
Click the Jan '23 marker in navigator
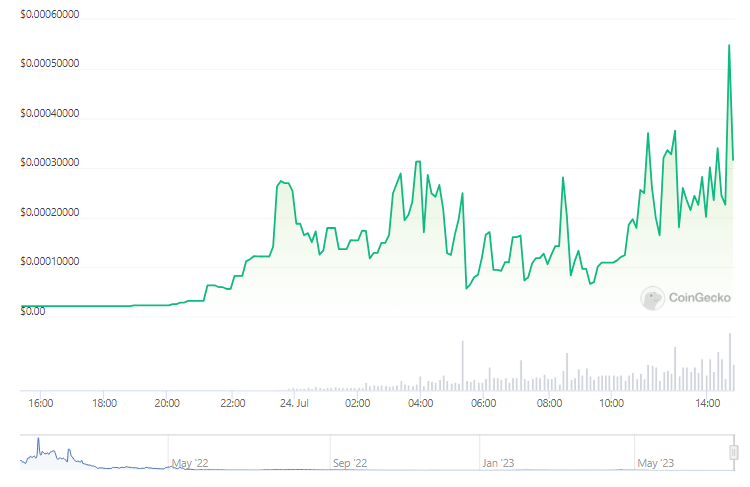(499, 463)
